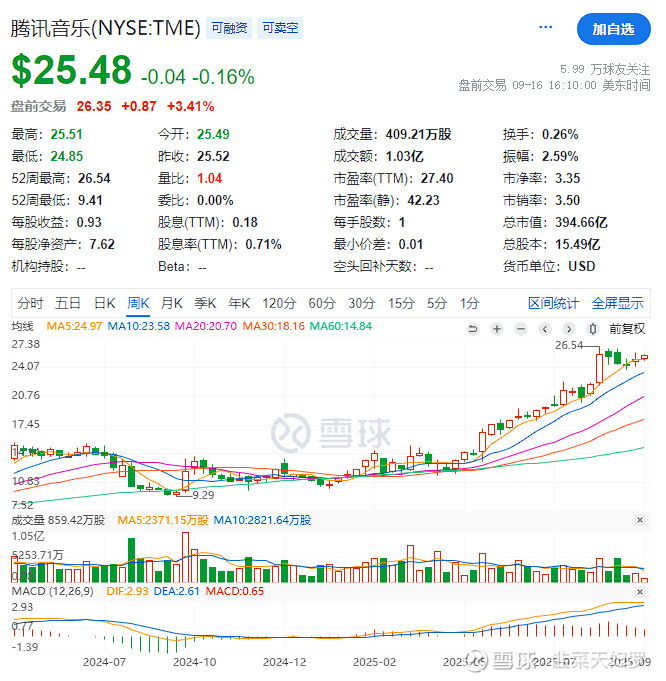Screen dimensions: 666x681
Task: Switch to the 分时 chart tab
Action: [x=30, y=303]
